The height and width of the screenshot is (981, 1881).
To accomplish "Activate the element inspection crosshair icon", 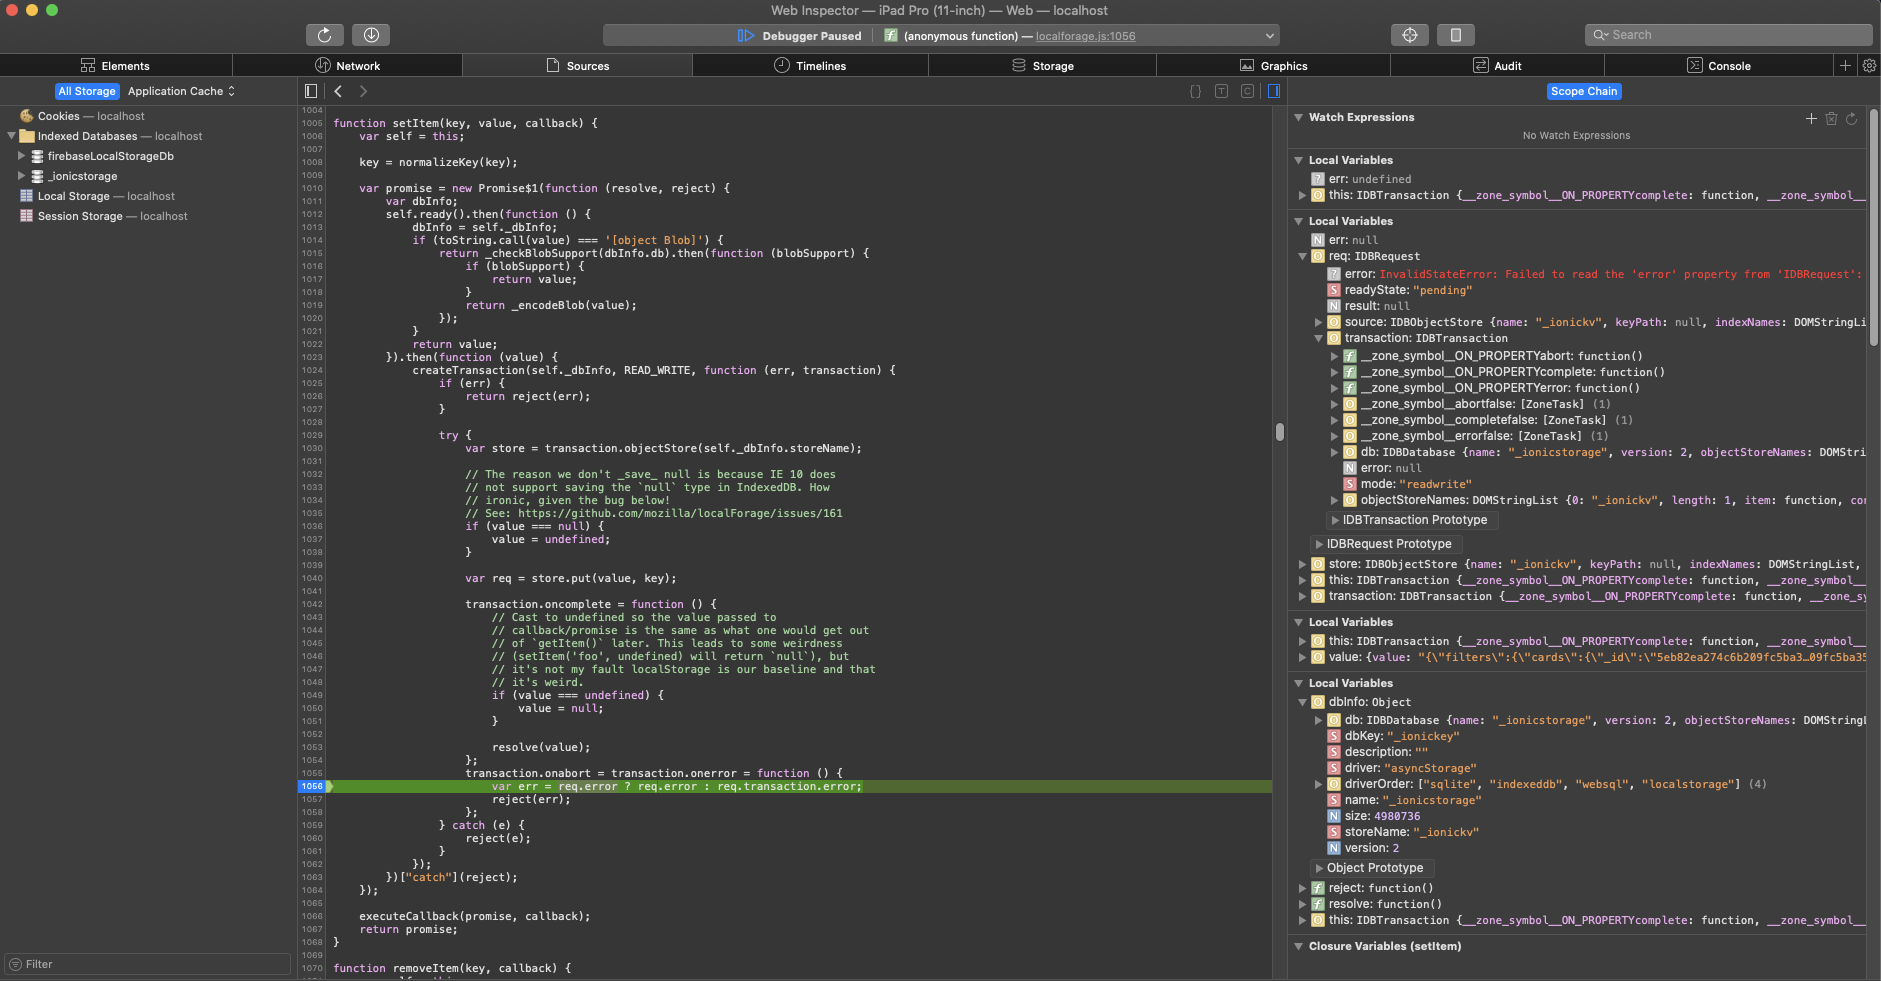I will pos(1410,34).
